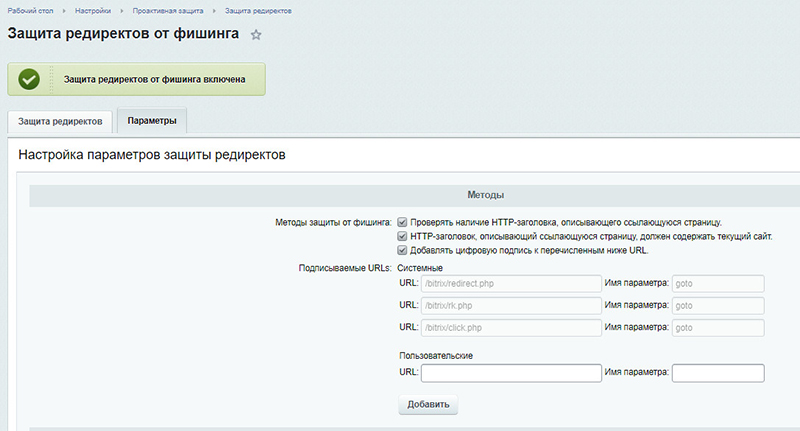Click the Подписываемые URLs label
The height and width of the screenshot is (431, 800).
(345, 268)
